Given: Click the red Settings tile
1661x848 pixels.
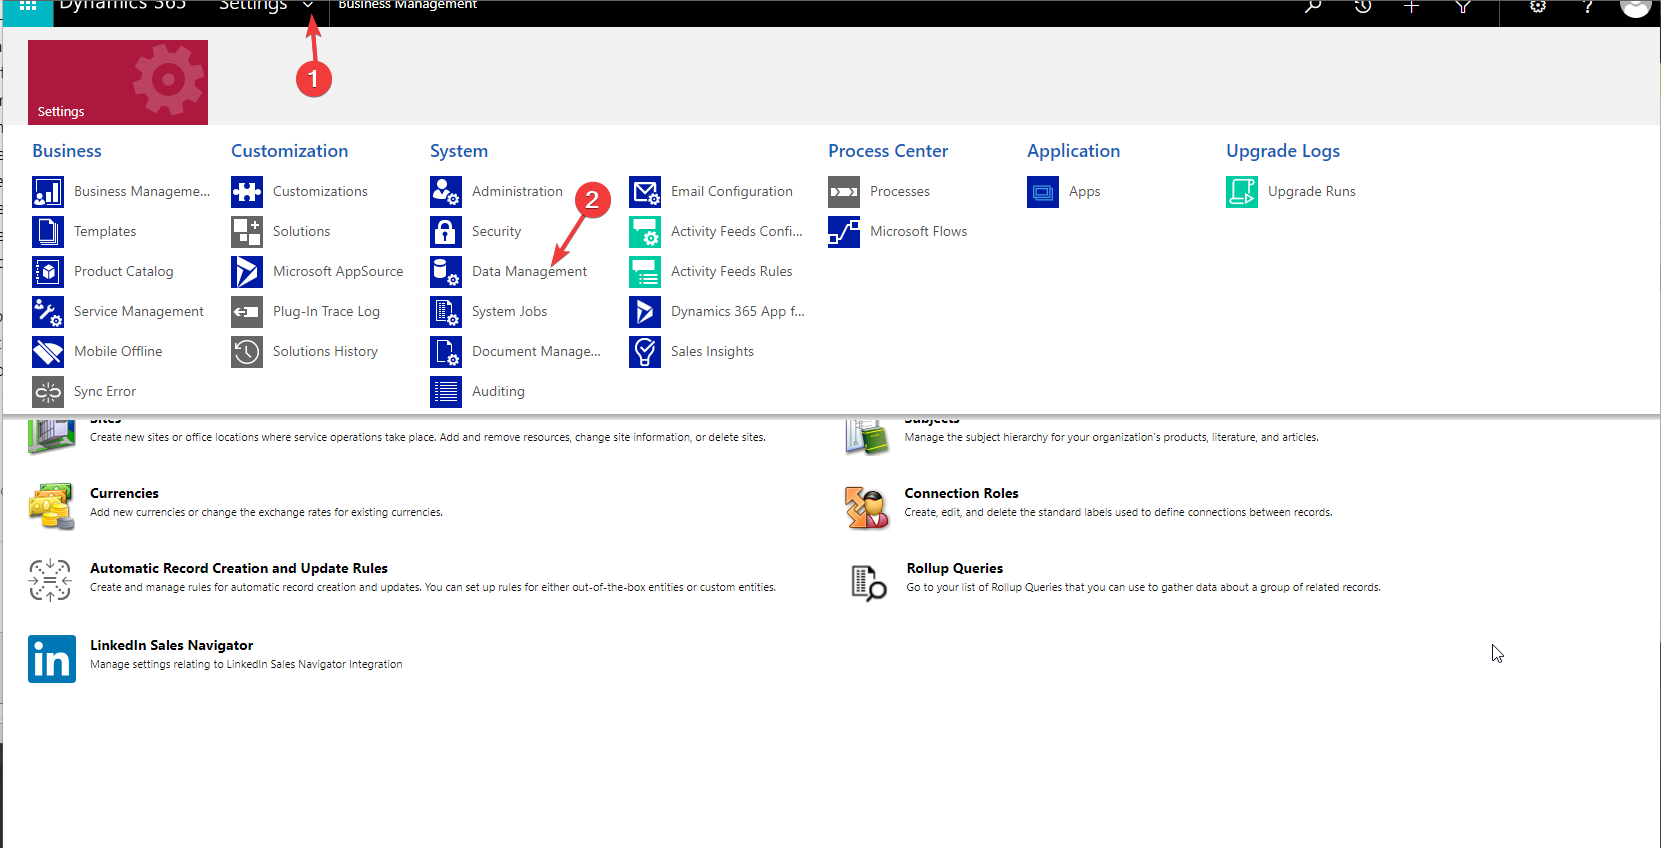Looking at the screenshot, I should click(118, 82).
